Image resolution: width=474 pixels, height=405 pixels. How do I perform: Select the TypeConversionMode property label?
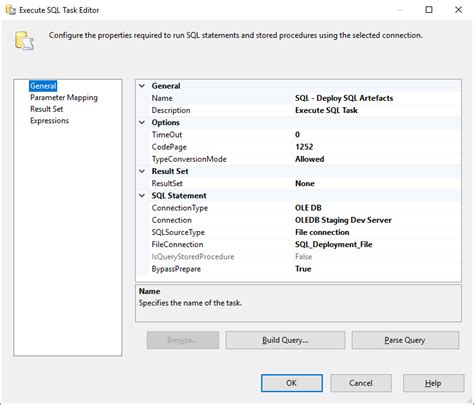189,159
